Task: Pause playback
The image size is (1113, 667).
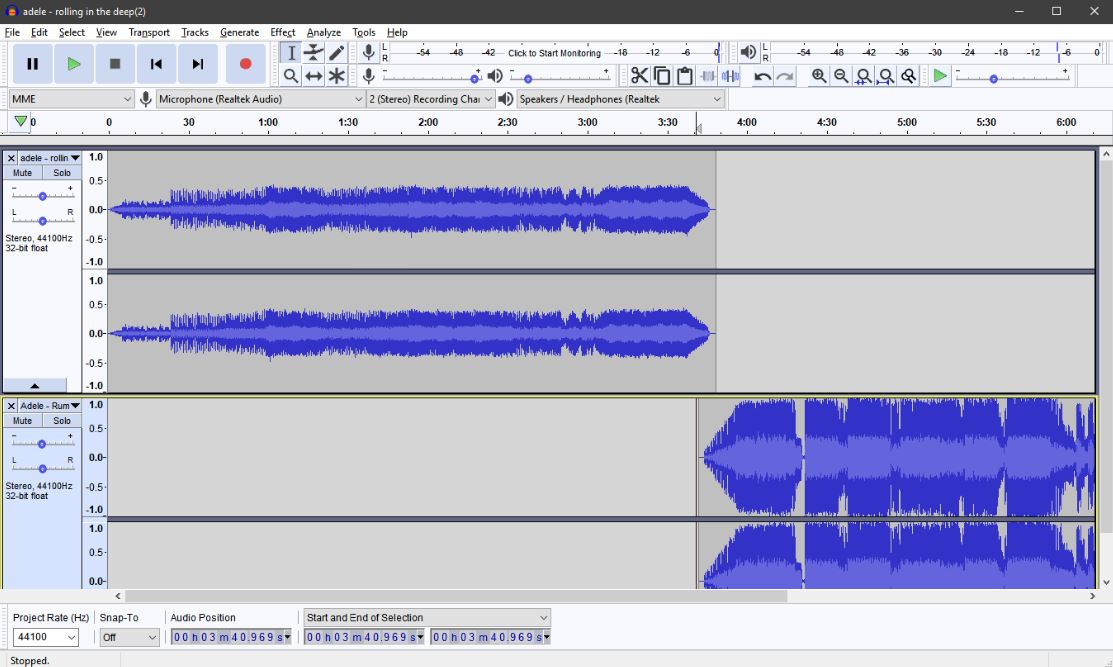Action: (x=32, y=63)
